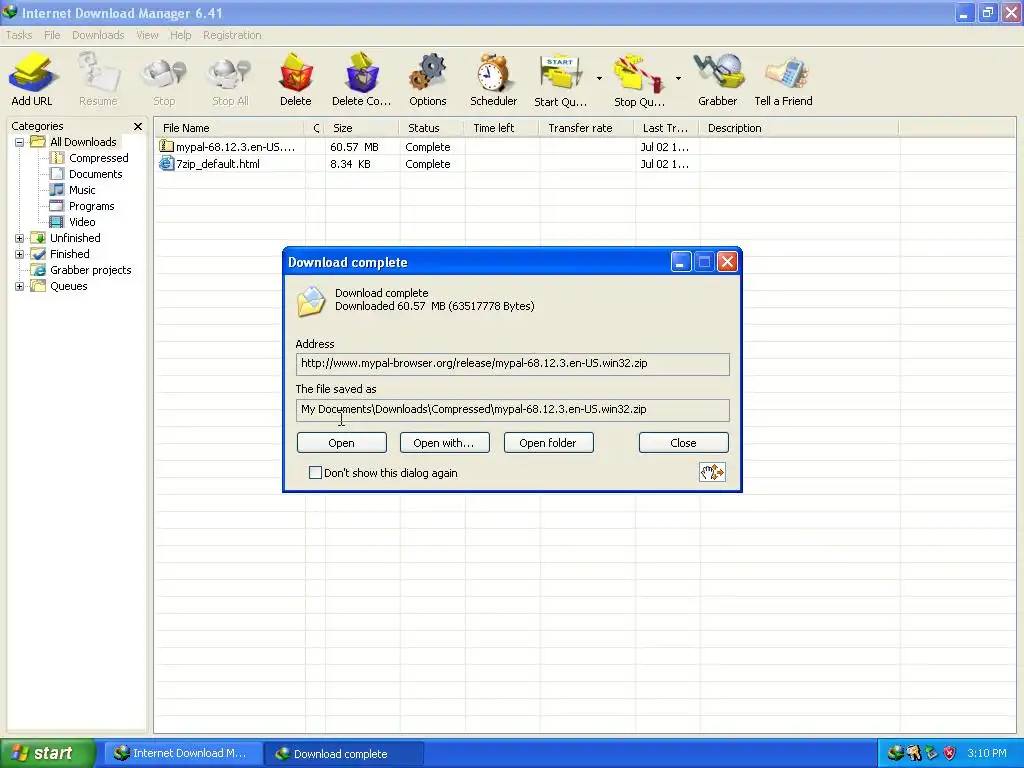Select the Documents category
Screen dimensions: 1024x768
95,174
